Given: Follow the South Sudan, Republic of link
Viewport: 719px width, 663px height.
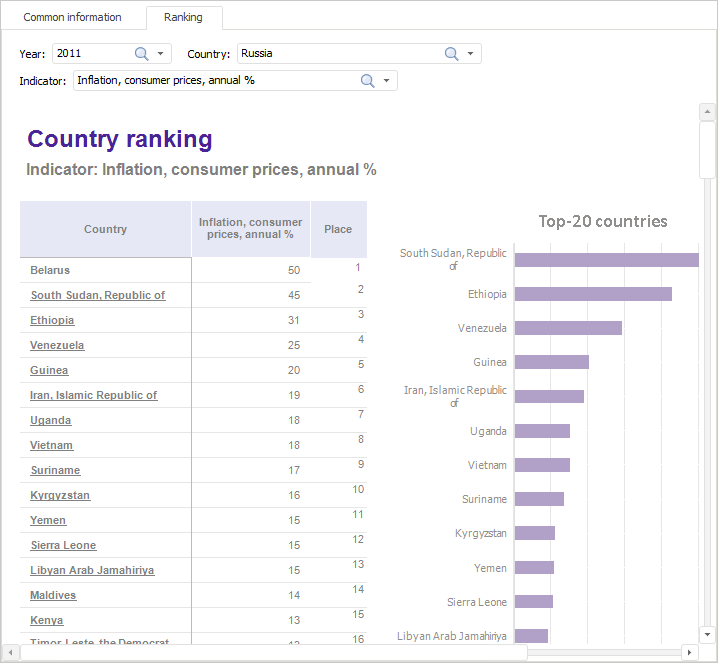Looking at the screenshot, I should point(97,295).
